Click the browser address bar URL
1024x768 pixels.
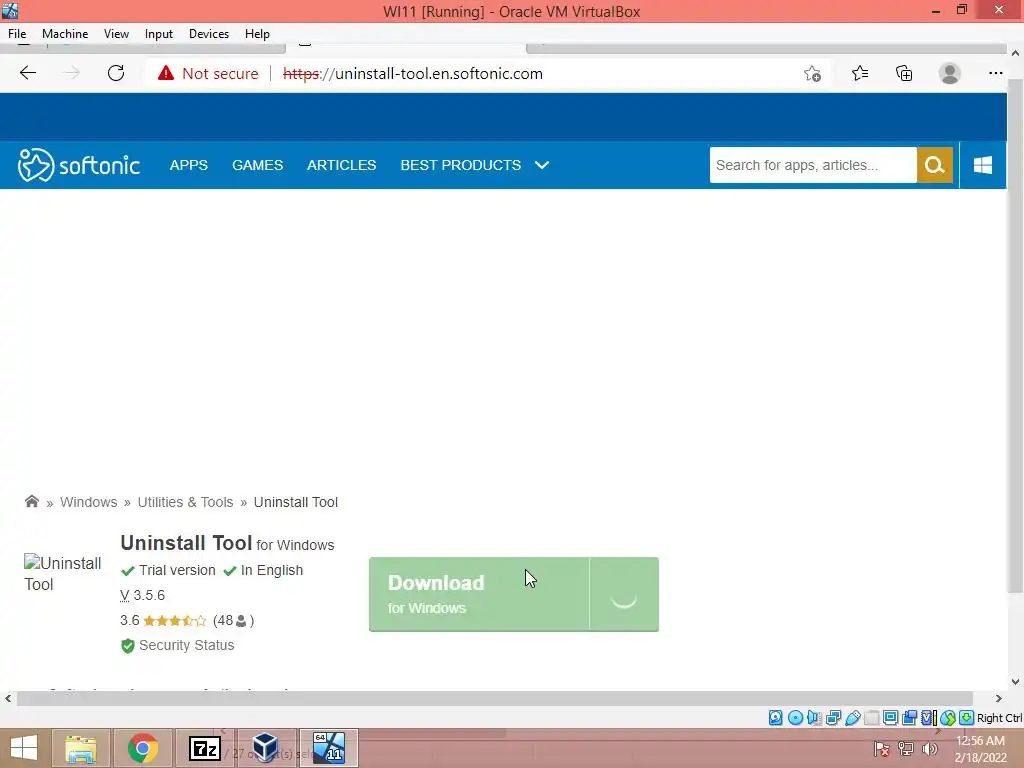413,74
